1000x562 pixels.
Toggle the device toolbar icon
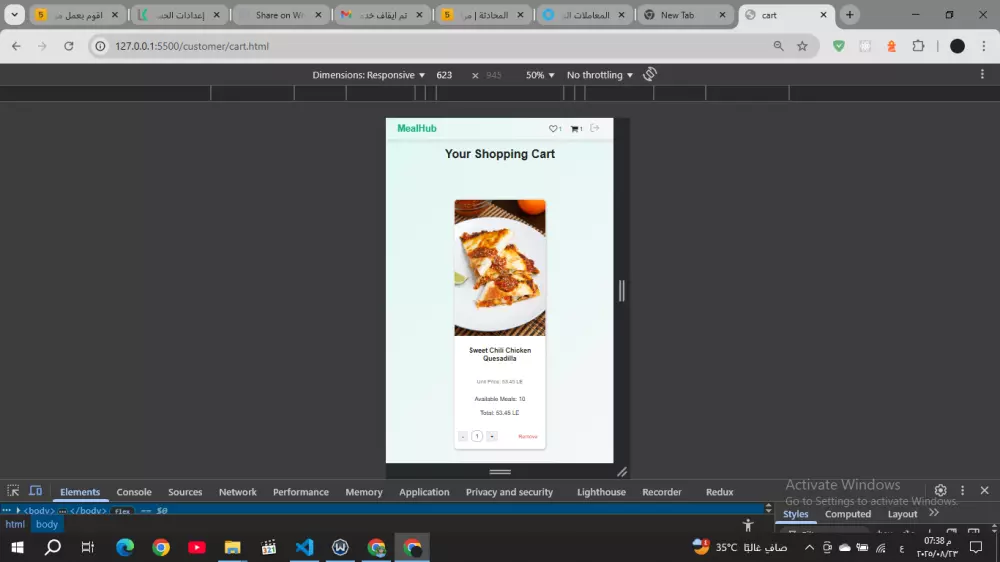click(36, 491)
